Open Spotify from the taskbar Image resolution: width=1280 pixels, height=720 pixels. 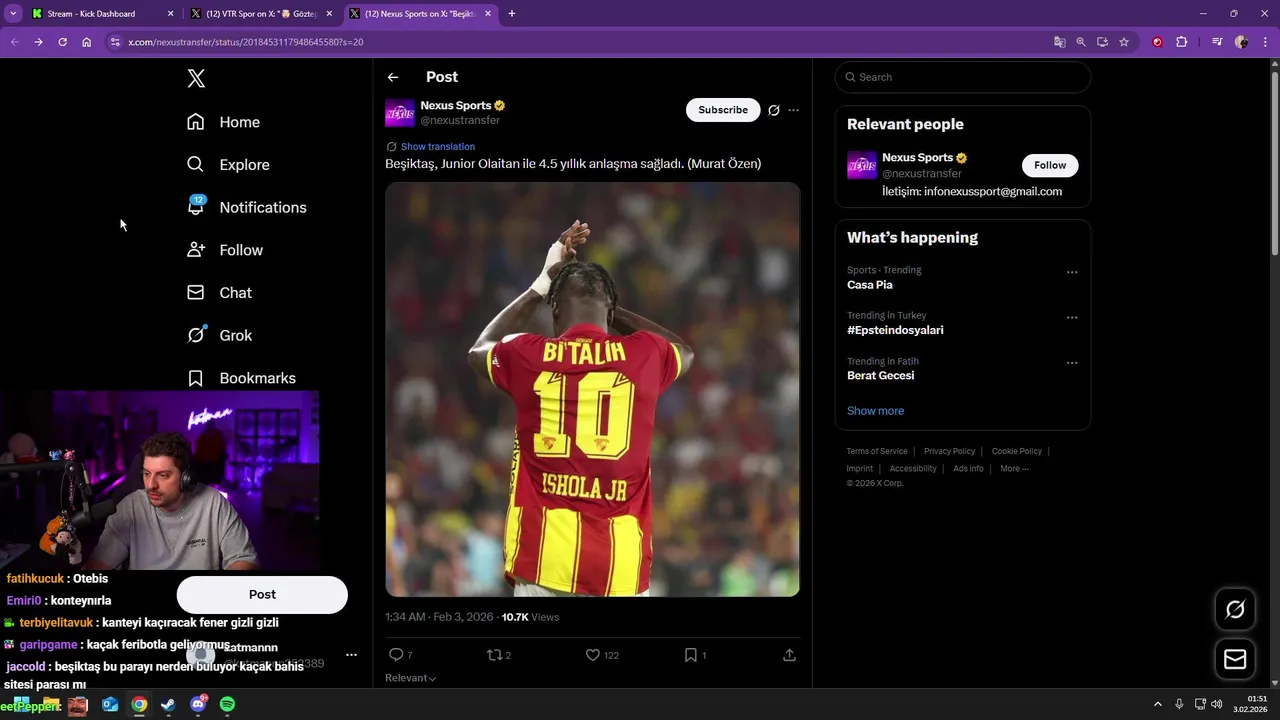click(x=227, y=705)
